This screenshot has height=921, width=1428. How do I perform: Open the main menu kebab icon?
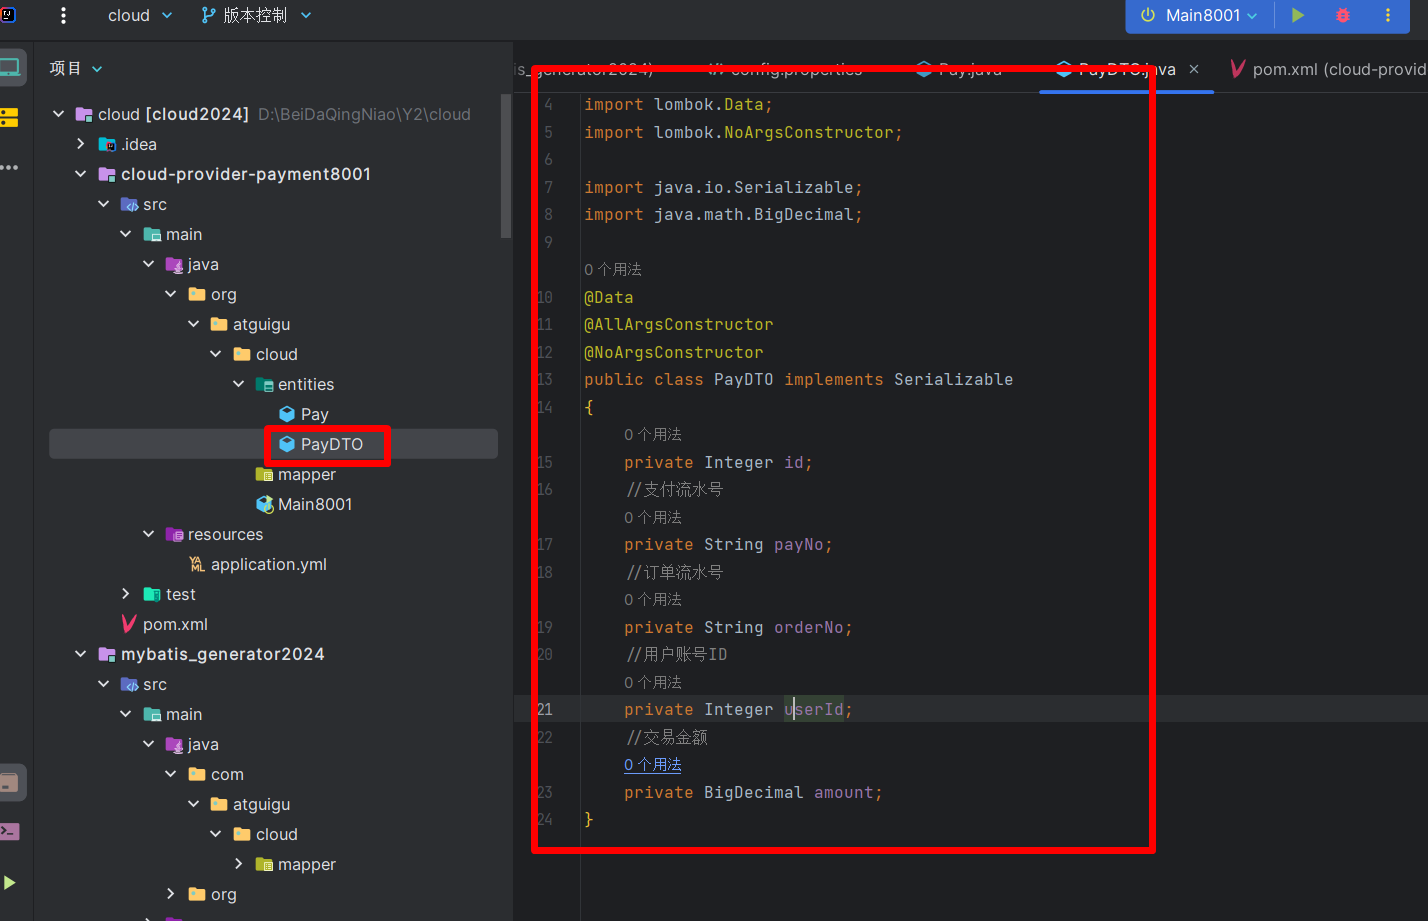click(63, 15)
